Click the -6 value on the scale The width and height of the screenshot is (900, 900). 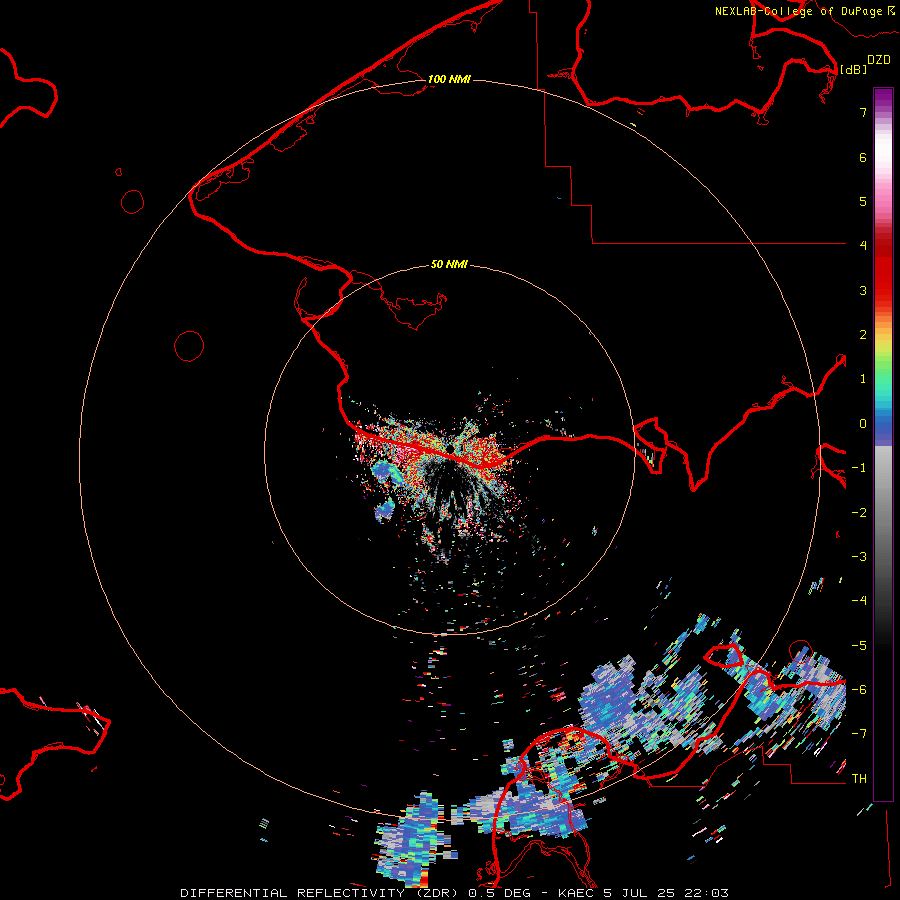click(x=859, y=690)
